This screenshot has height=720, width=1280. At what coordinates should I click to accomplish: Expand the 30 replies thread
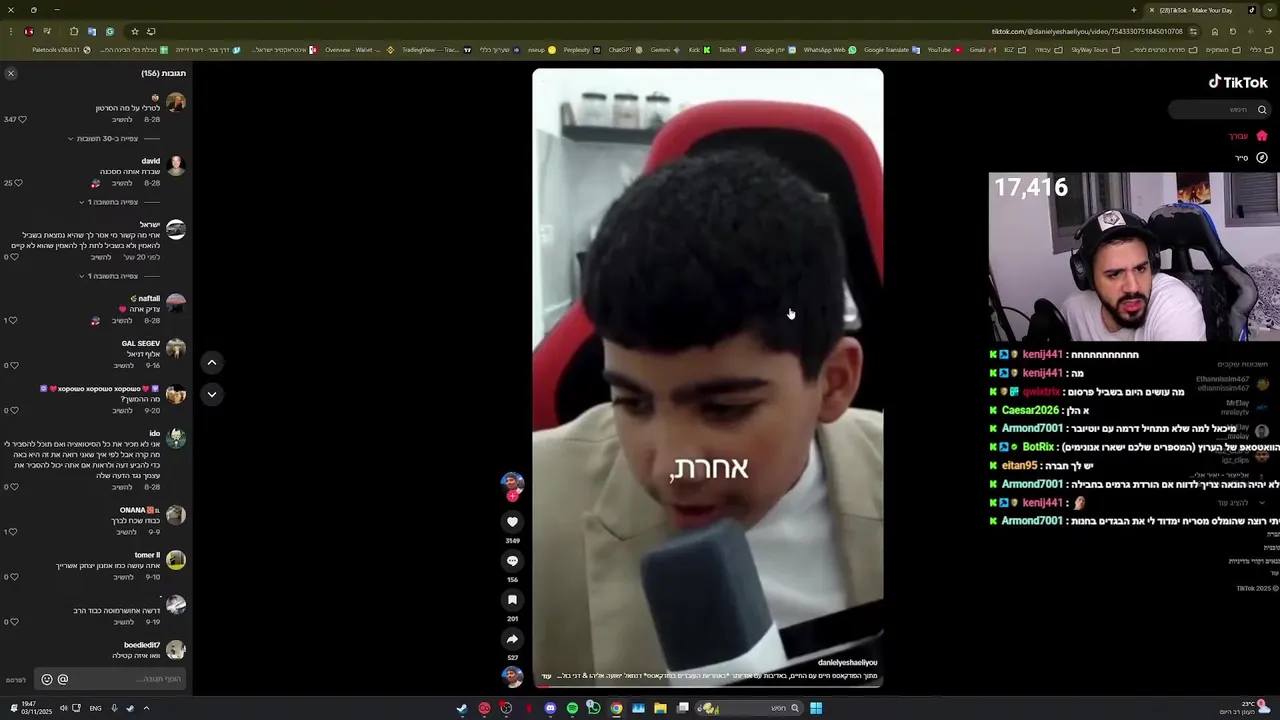click(x=106, y=138)
